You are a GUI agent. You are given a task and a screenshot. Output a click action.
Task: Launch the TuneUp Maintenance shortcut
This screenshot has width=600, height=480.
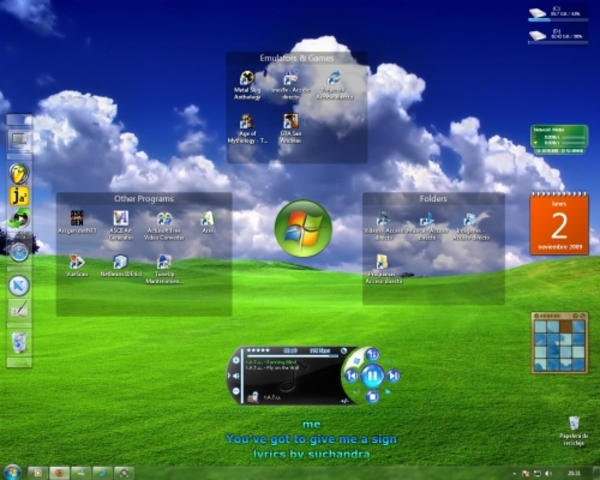click(164, 269)
